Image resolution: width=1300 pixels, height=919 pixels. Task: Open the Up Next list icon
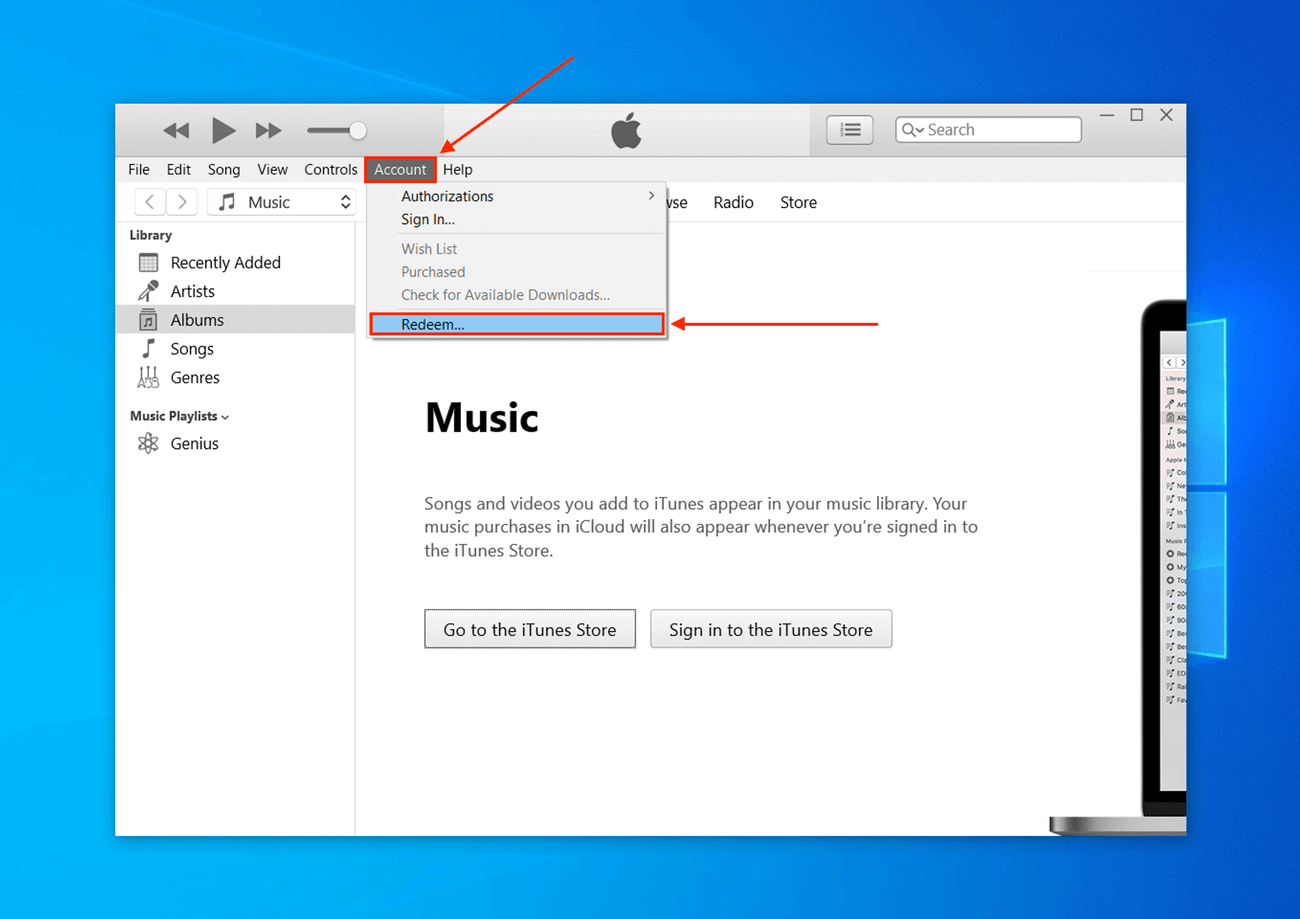850,129
